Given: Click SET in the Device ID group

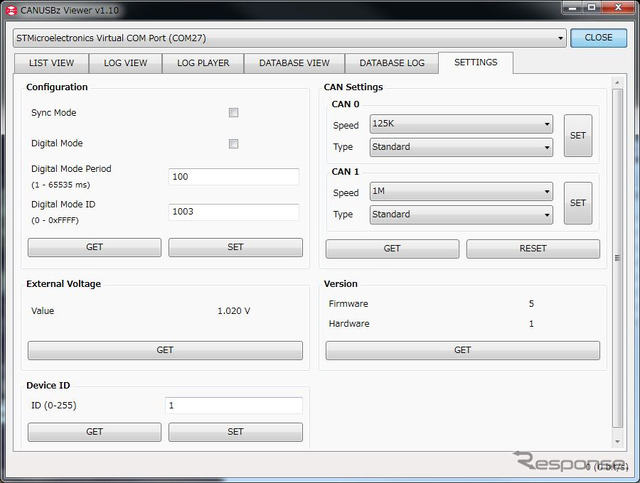Looking at the screenshot, I should [x=236, y=432].
